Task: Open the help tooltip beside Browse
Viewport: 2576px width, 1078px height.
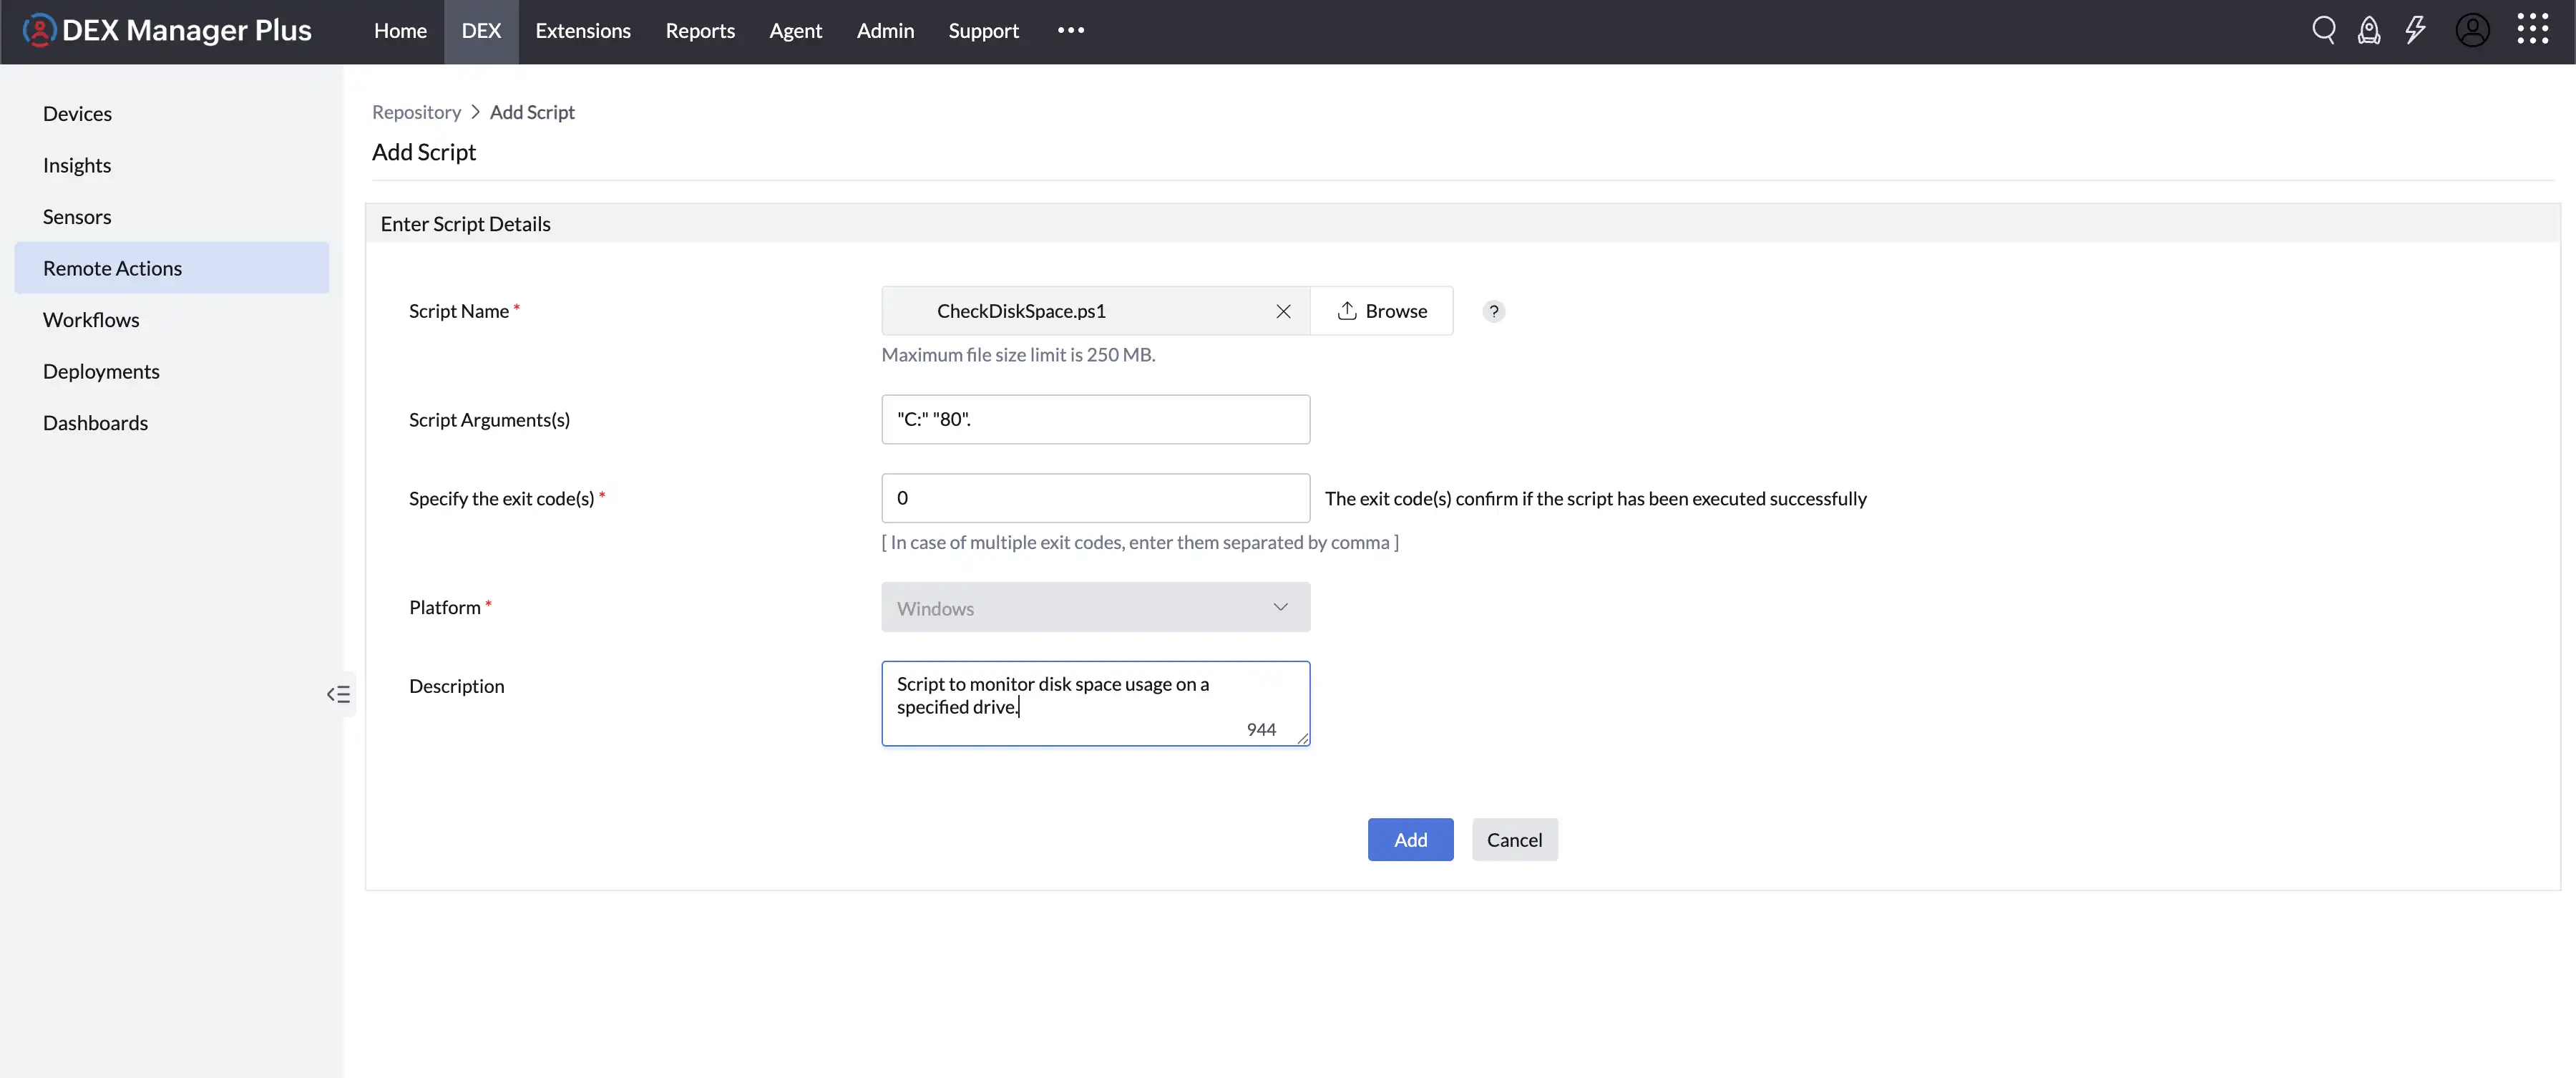Action: (x=1493, y=311)
